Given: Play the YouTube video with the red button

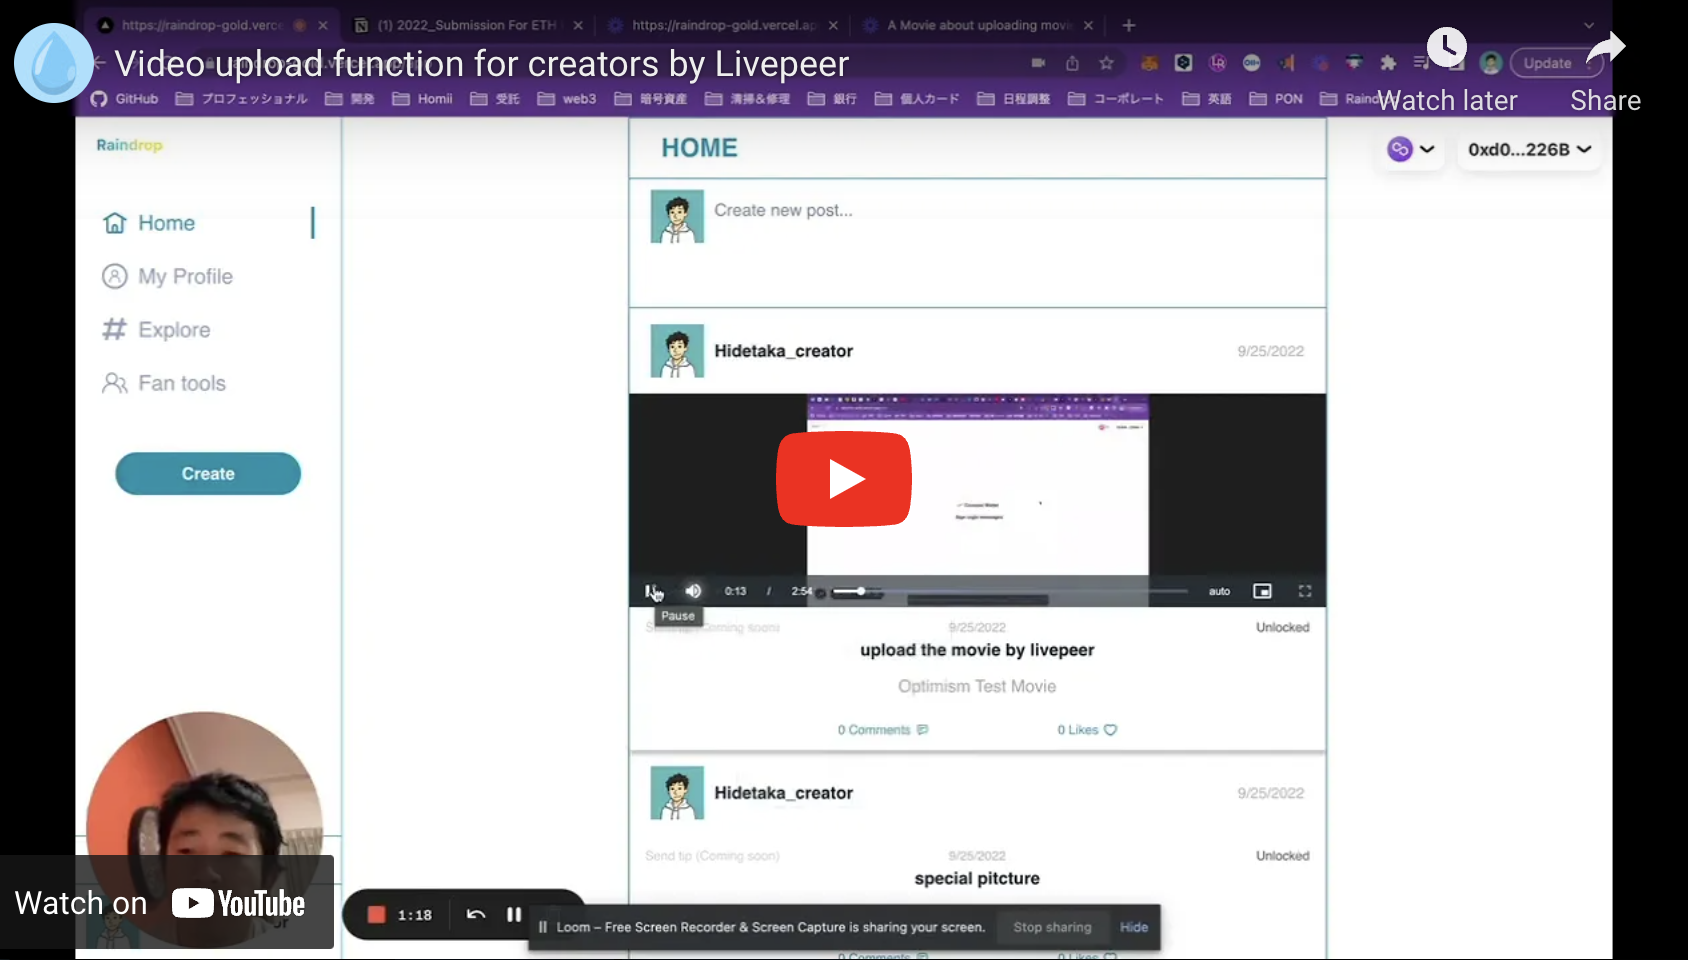Looking at the screenshot, I should pyautogui.click(x=843, y=479).
